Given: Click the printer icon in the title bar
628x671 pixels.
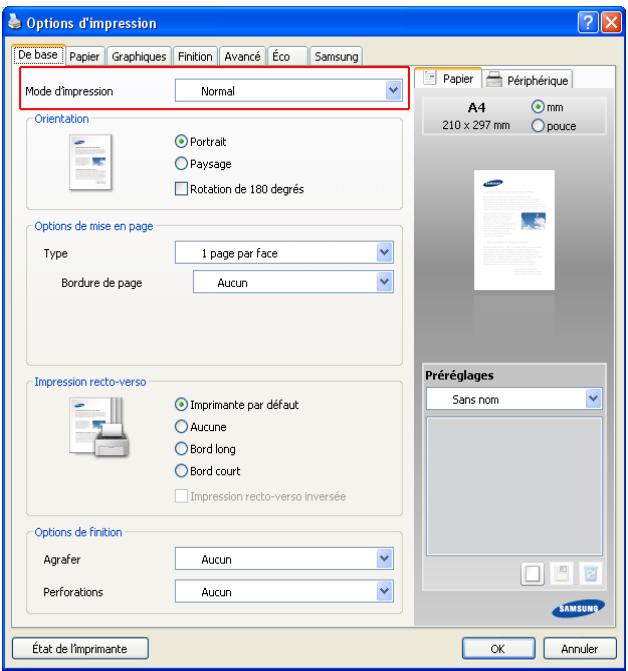Looking at the screenshot, I should [x=15, y=21].
